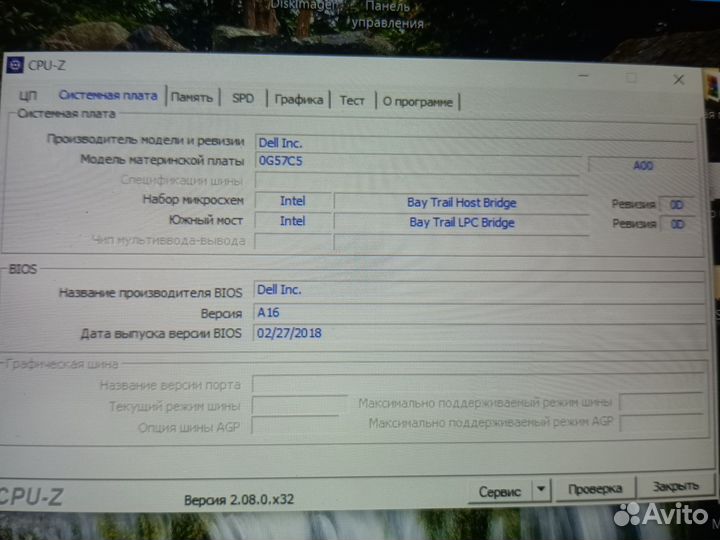Click the Сервис button
The height and width of the screenshot is (540, 720).
[500, 491]
